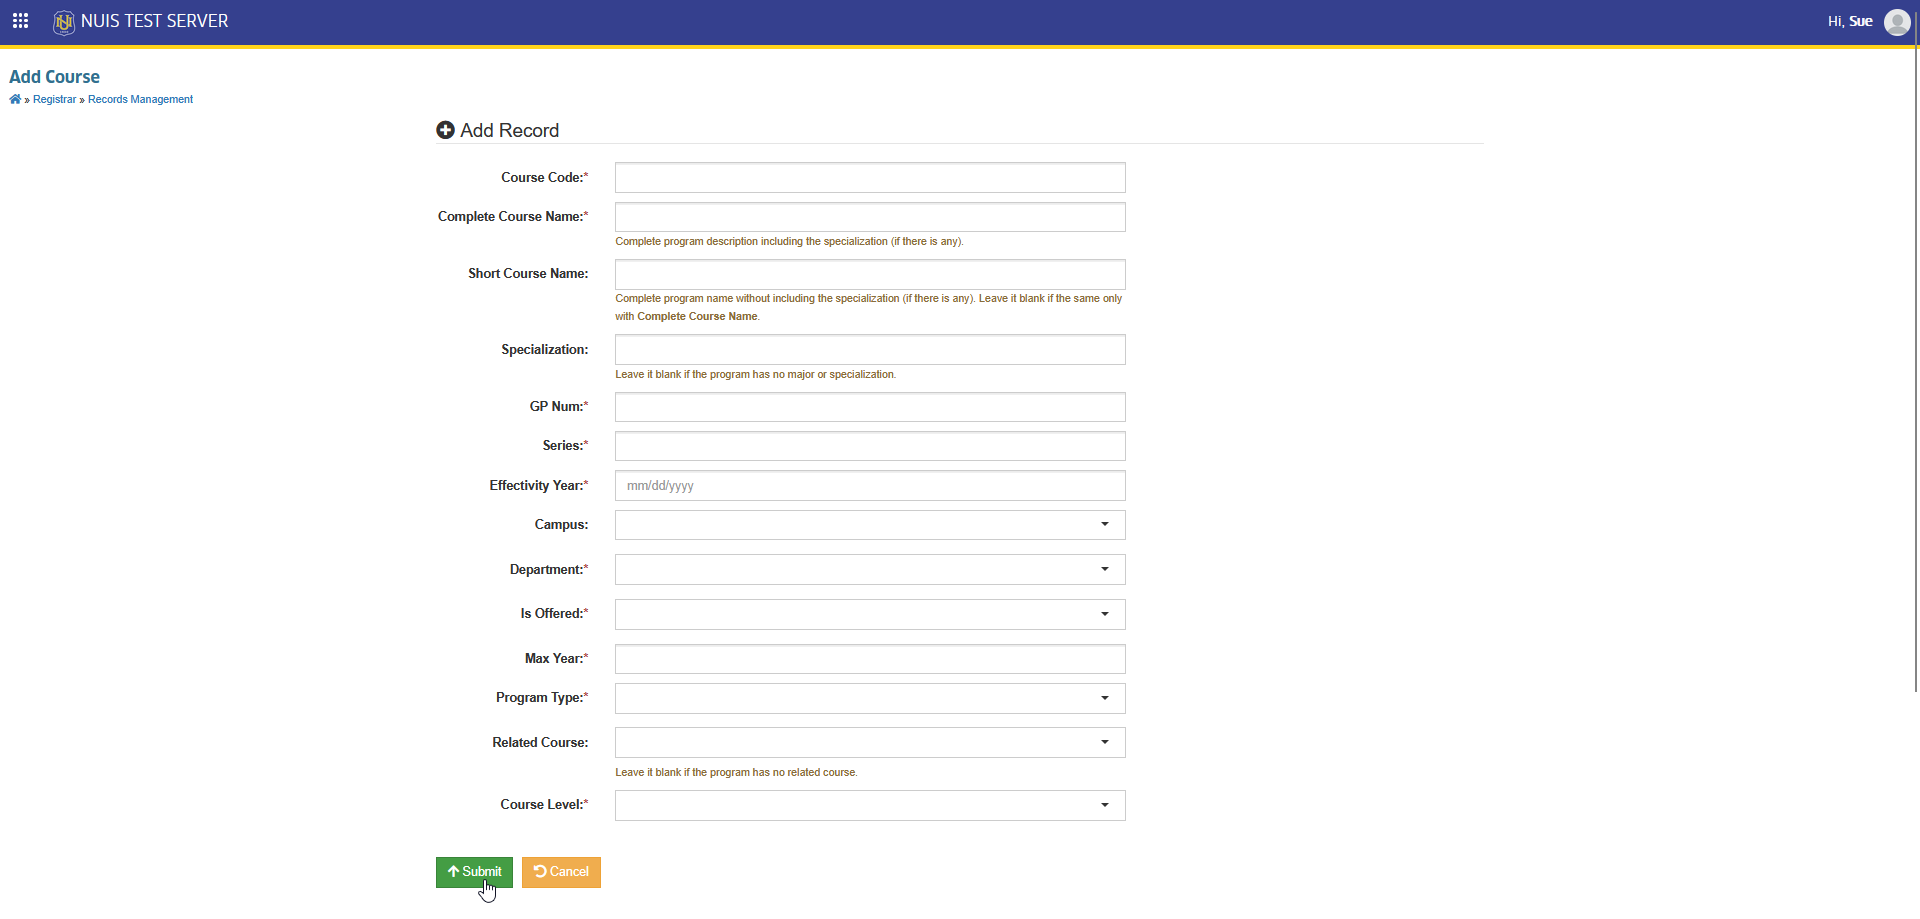
Task: Focus the Max Year input field
Action: (870, 659)
